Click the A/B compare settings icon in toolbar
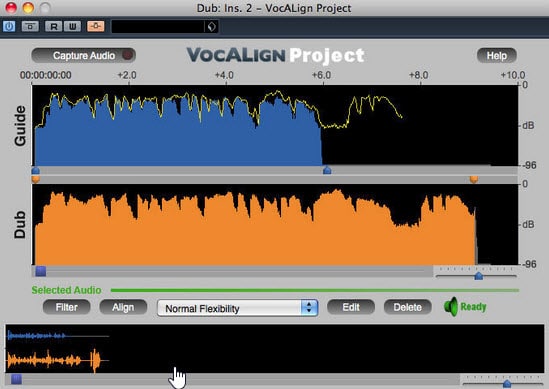 pyautogui.click(x=30, y=26)
